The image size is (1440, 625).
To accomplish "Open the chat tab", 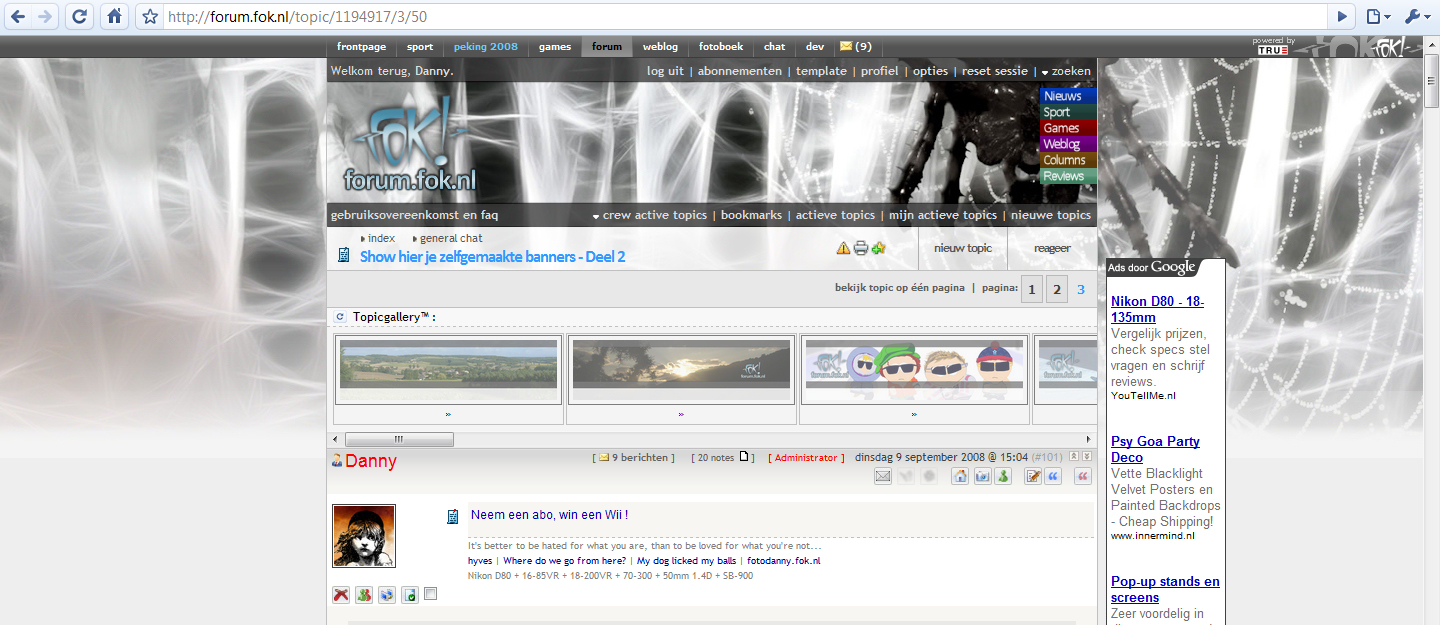I will [x=774, y=47].
